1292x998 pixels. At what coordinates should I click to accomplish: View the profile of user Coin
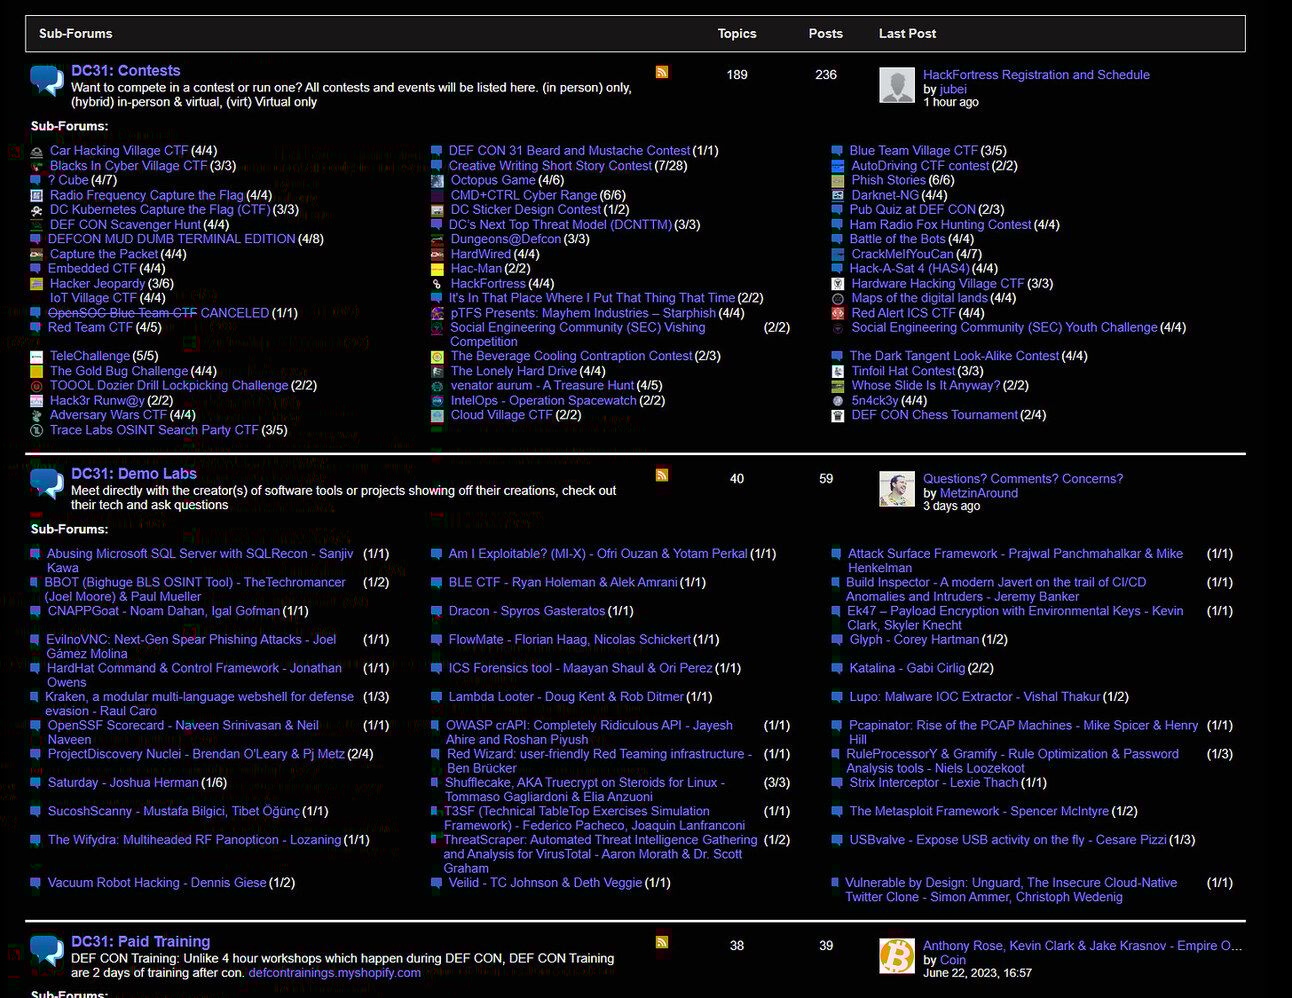[953, 960]
